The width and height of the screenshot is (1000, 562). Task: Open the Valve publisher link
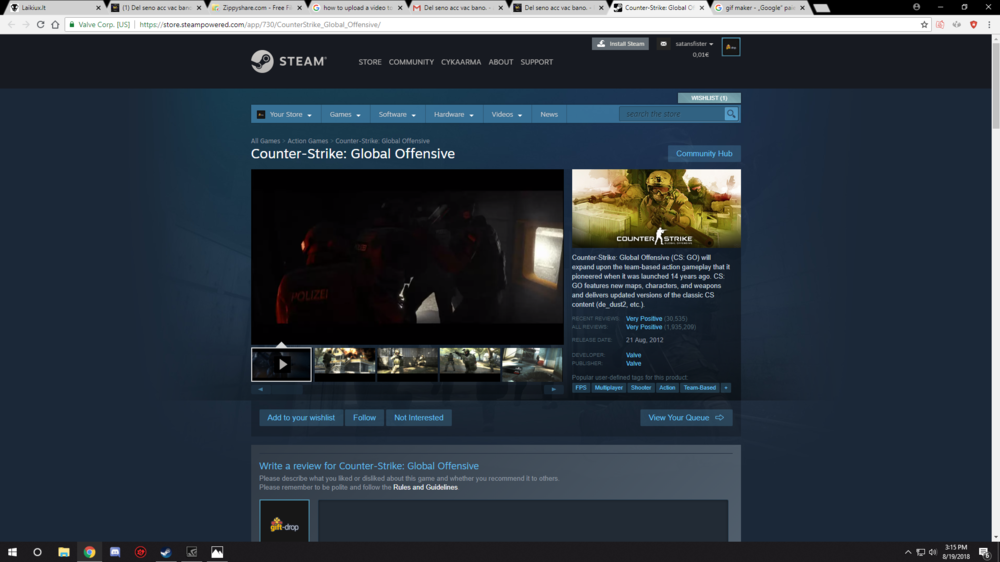click(x=633, y=363)
